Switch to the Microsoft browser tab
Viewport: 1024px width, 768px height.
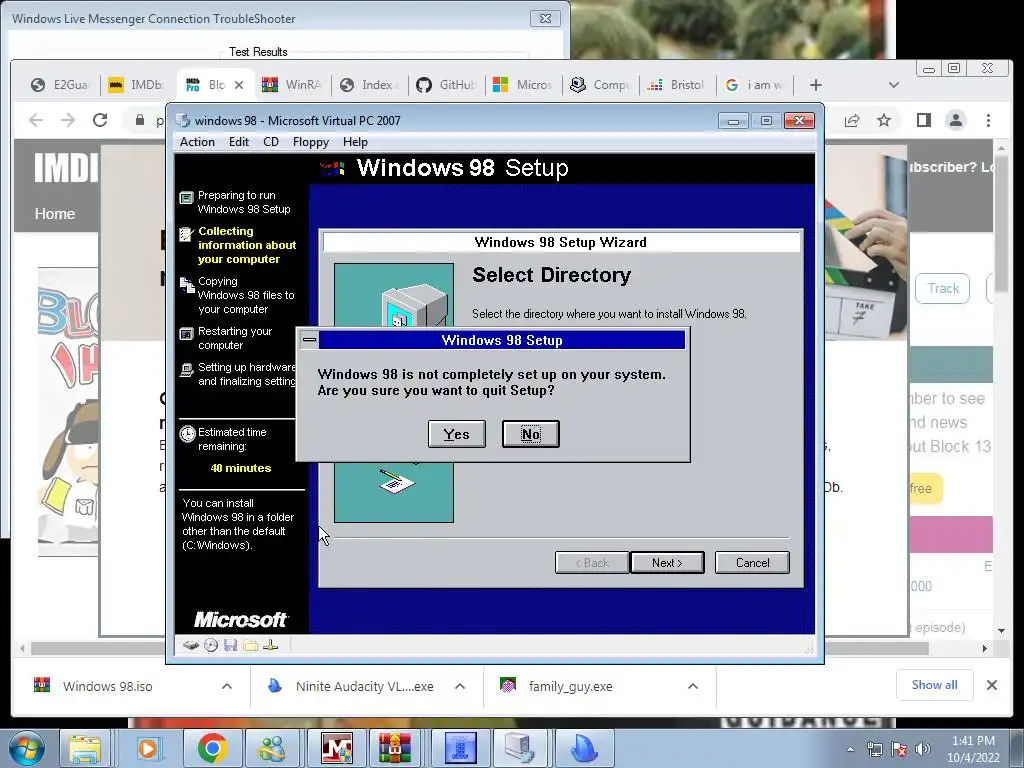[x=523, y=85]
